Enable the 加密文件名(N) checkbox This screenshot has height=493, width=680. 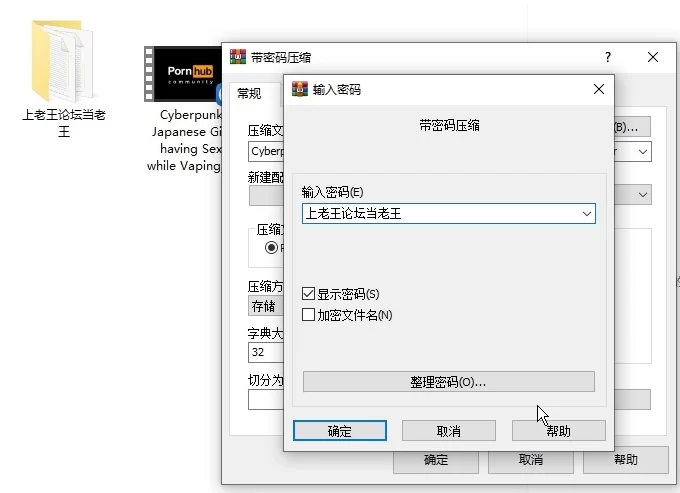(x=308, y=314)
